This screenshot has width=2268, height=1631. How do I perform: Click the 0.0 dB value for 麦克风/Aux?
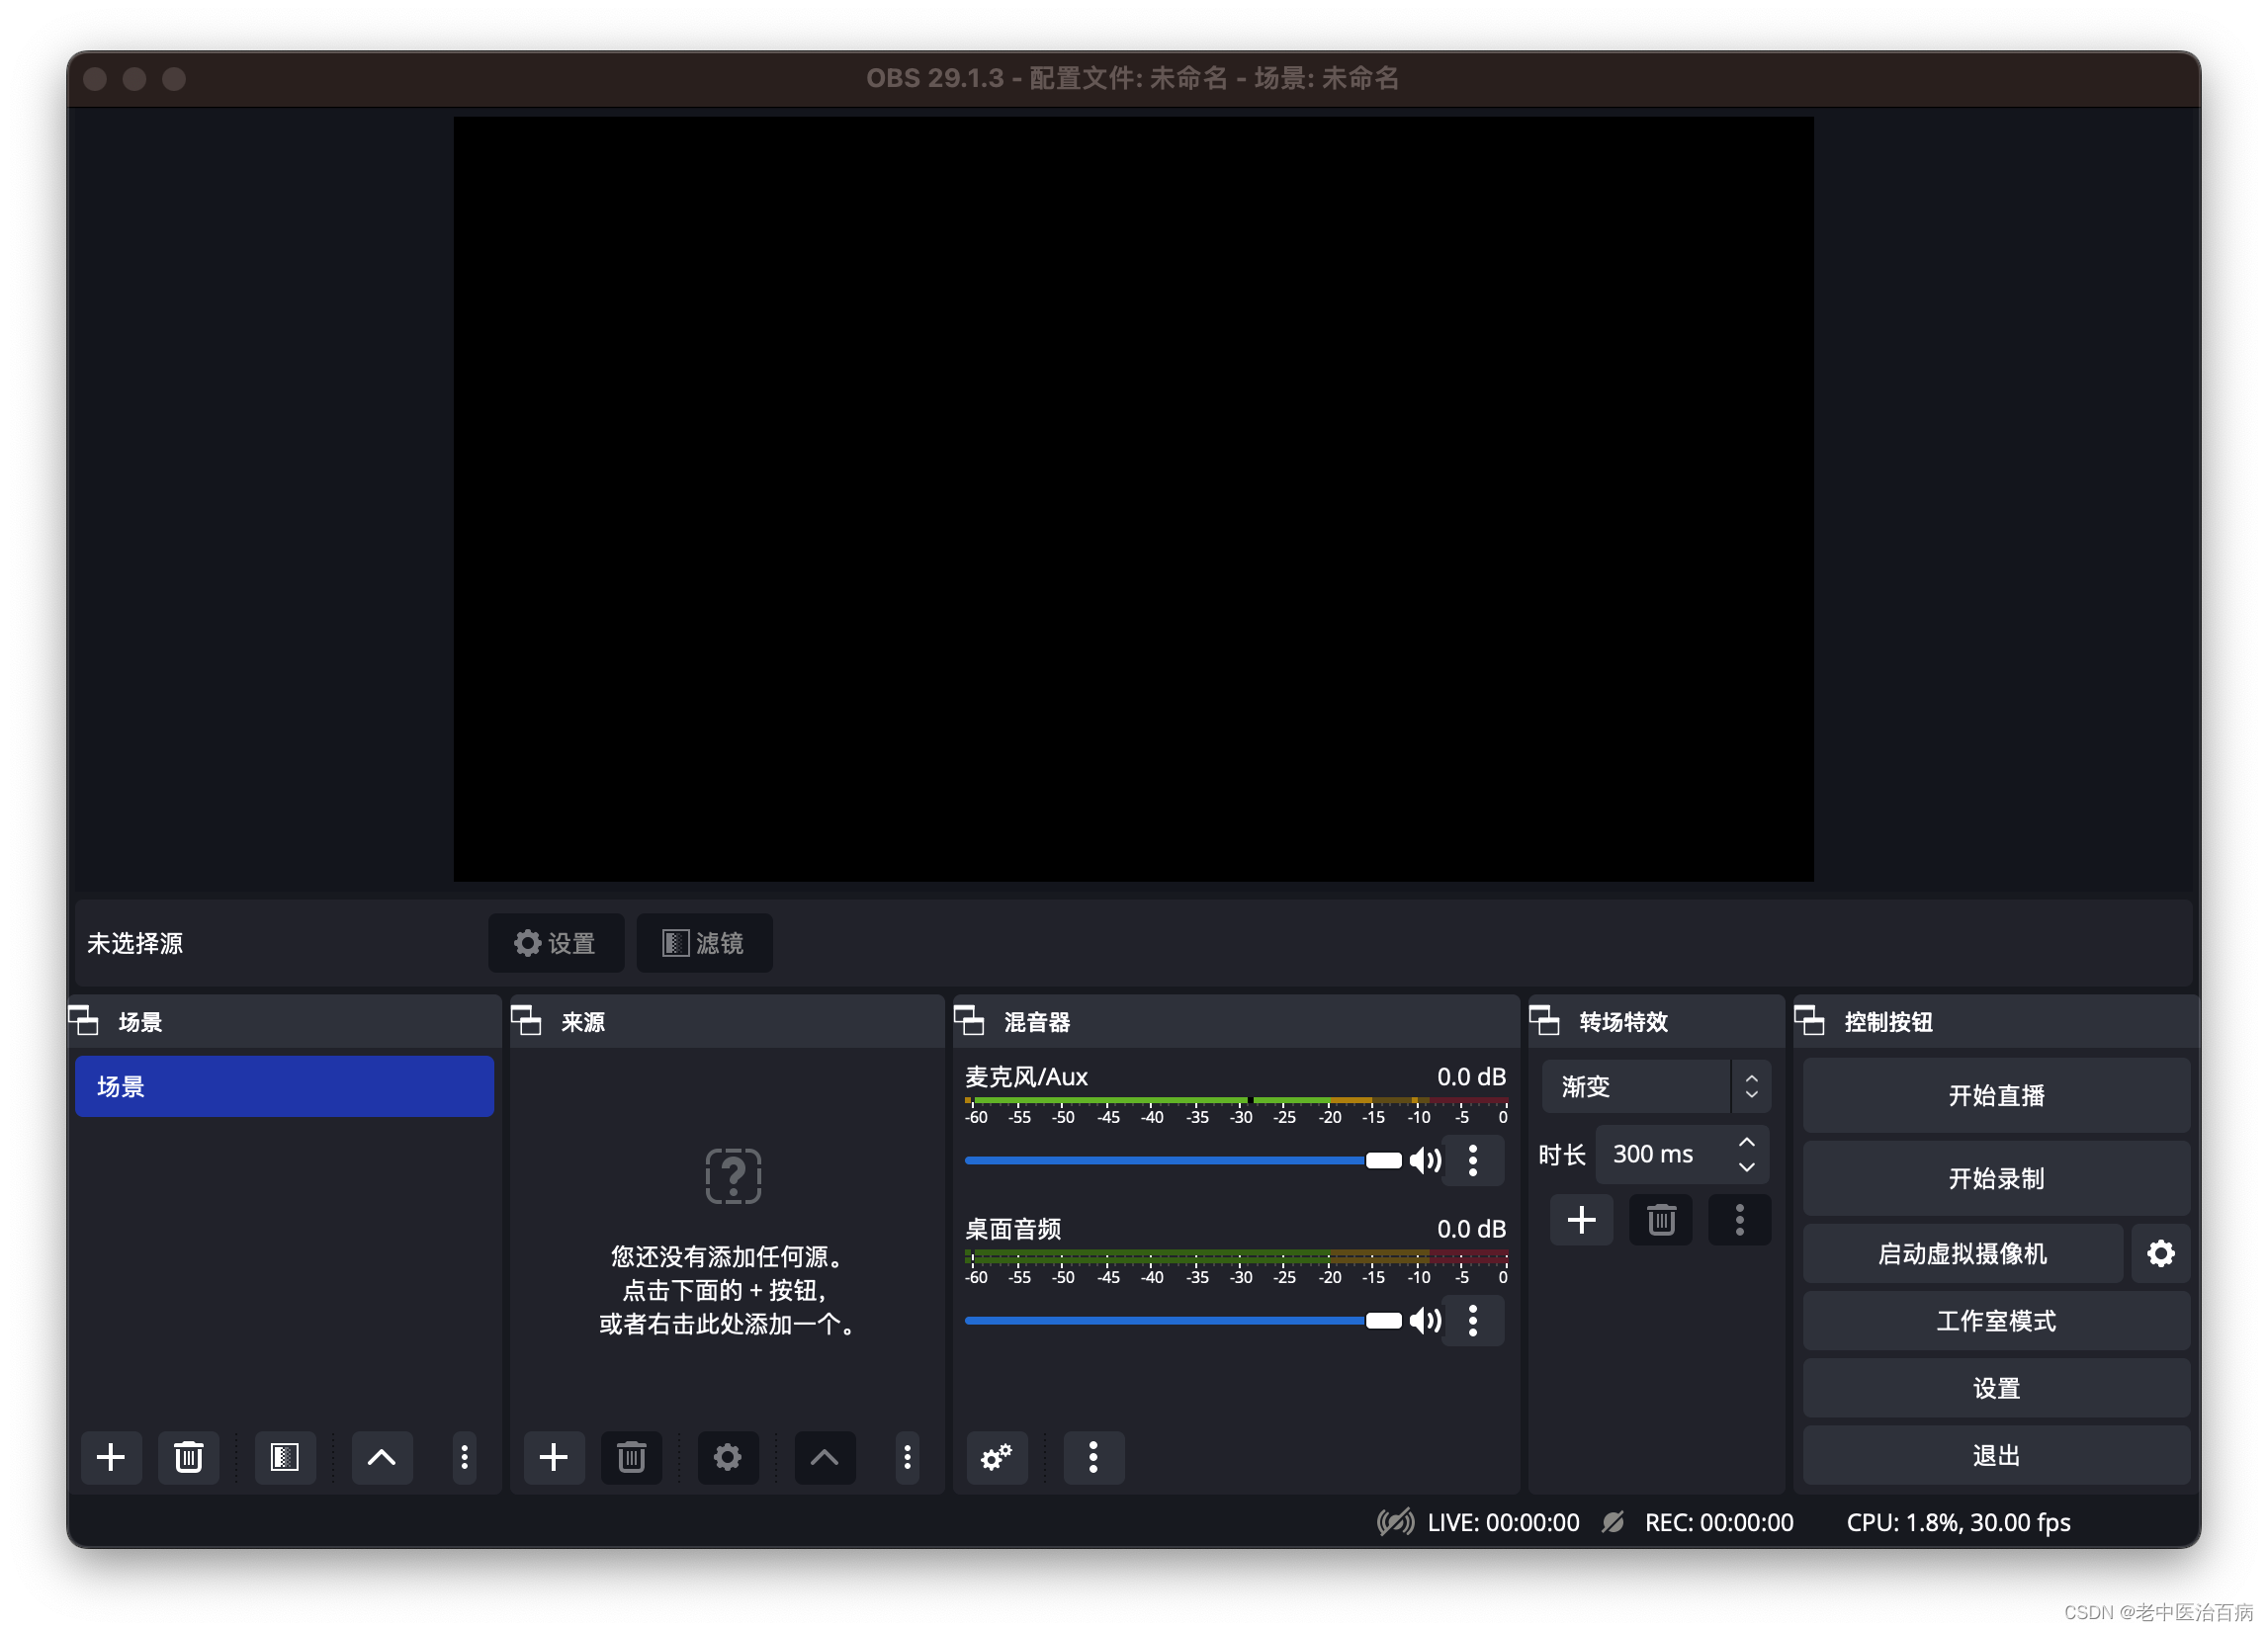[x=1471, y=1076]
